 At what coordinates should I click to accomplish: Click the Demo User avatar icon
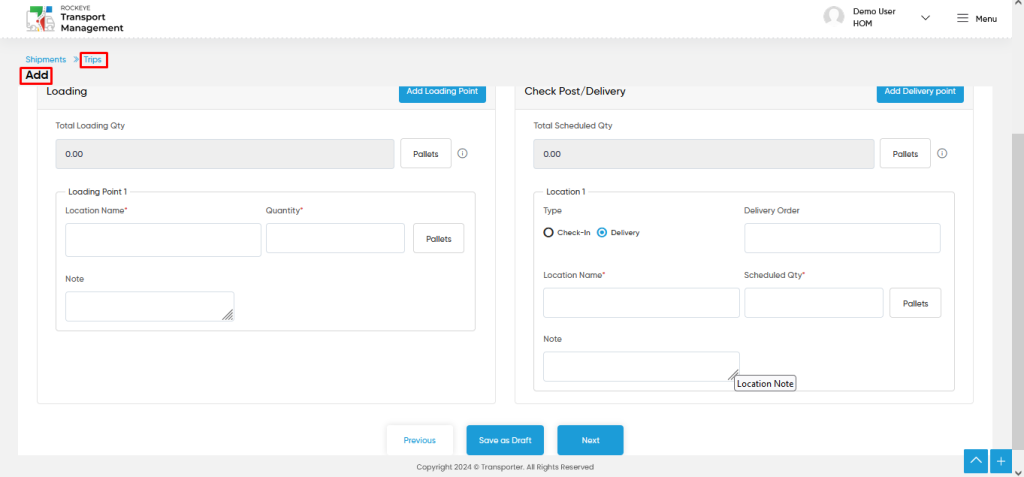tap(834, 18)
